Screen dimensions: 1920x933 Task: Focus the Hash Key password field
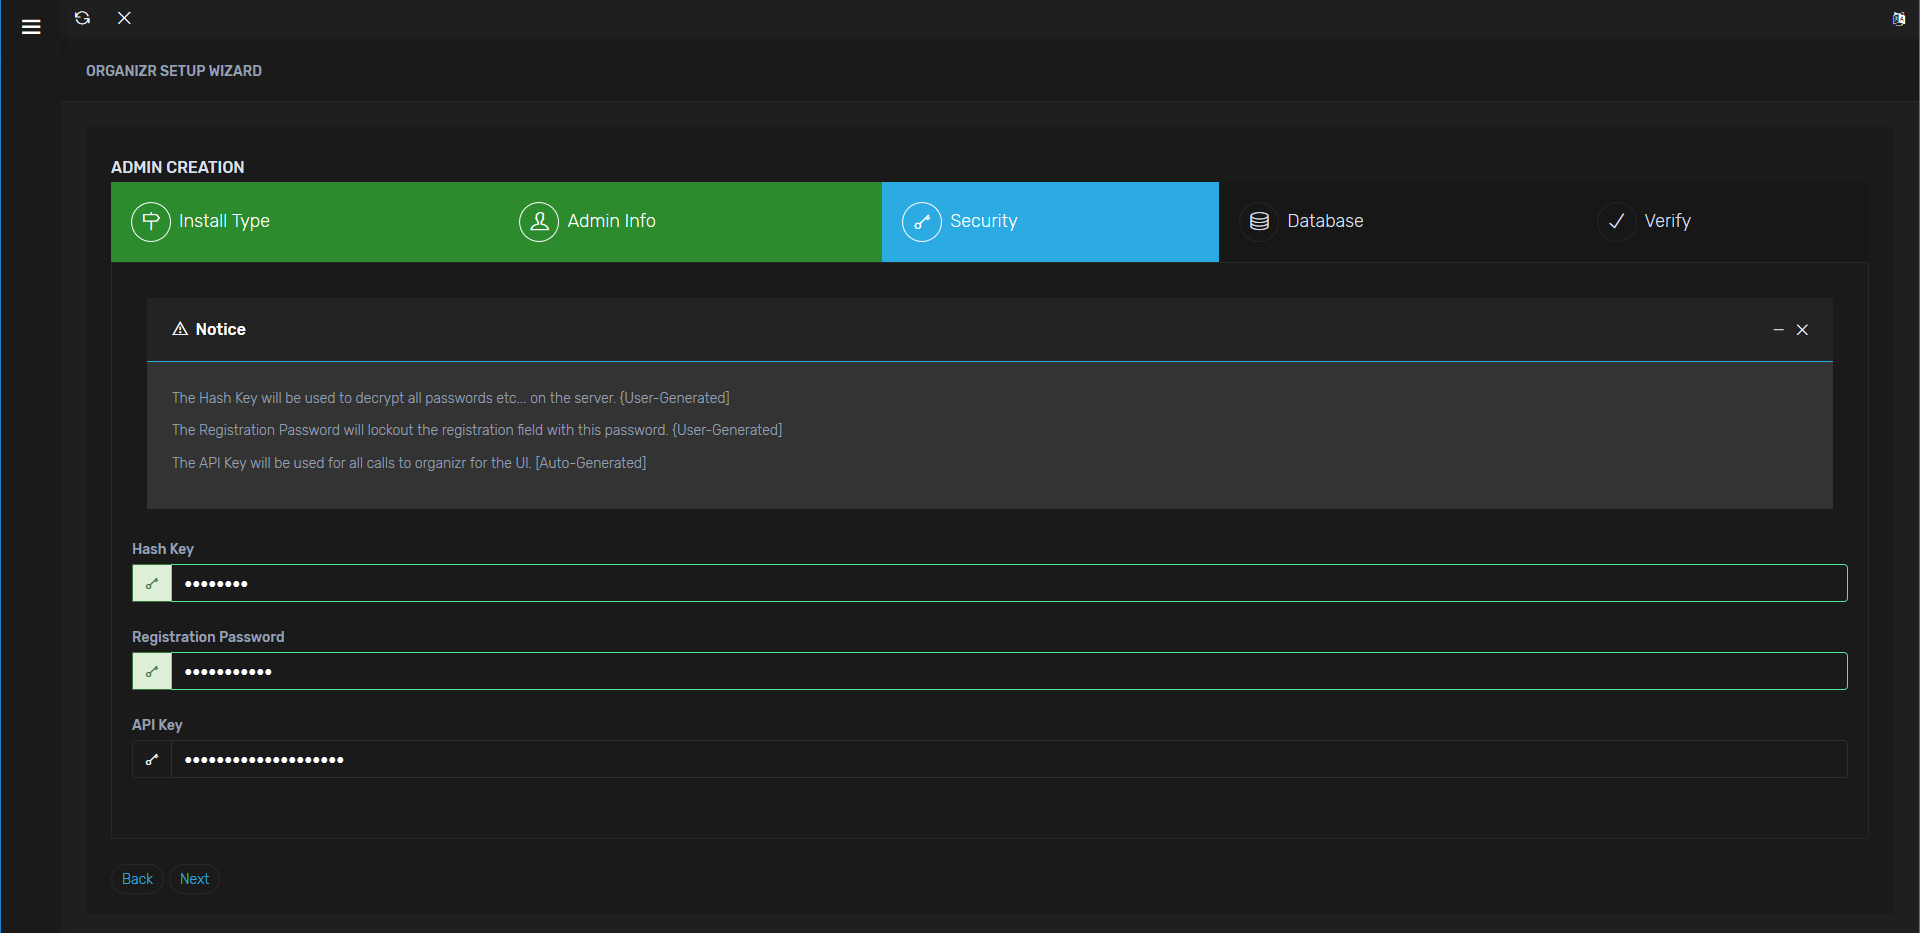[x=1009, y=583]
